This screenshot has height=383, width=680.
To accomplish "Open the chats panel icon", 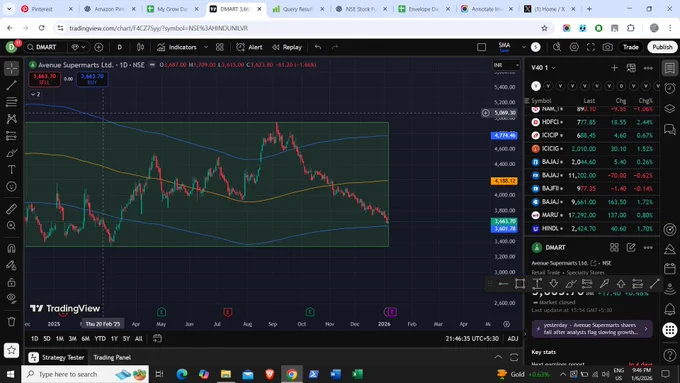I will tap(670, 129).
